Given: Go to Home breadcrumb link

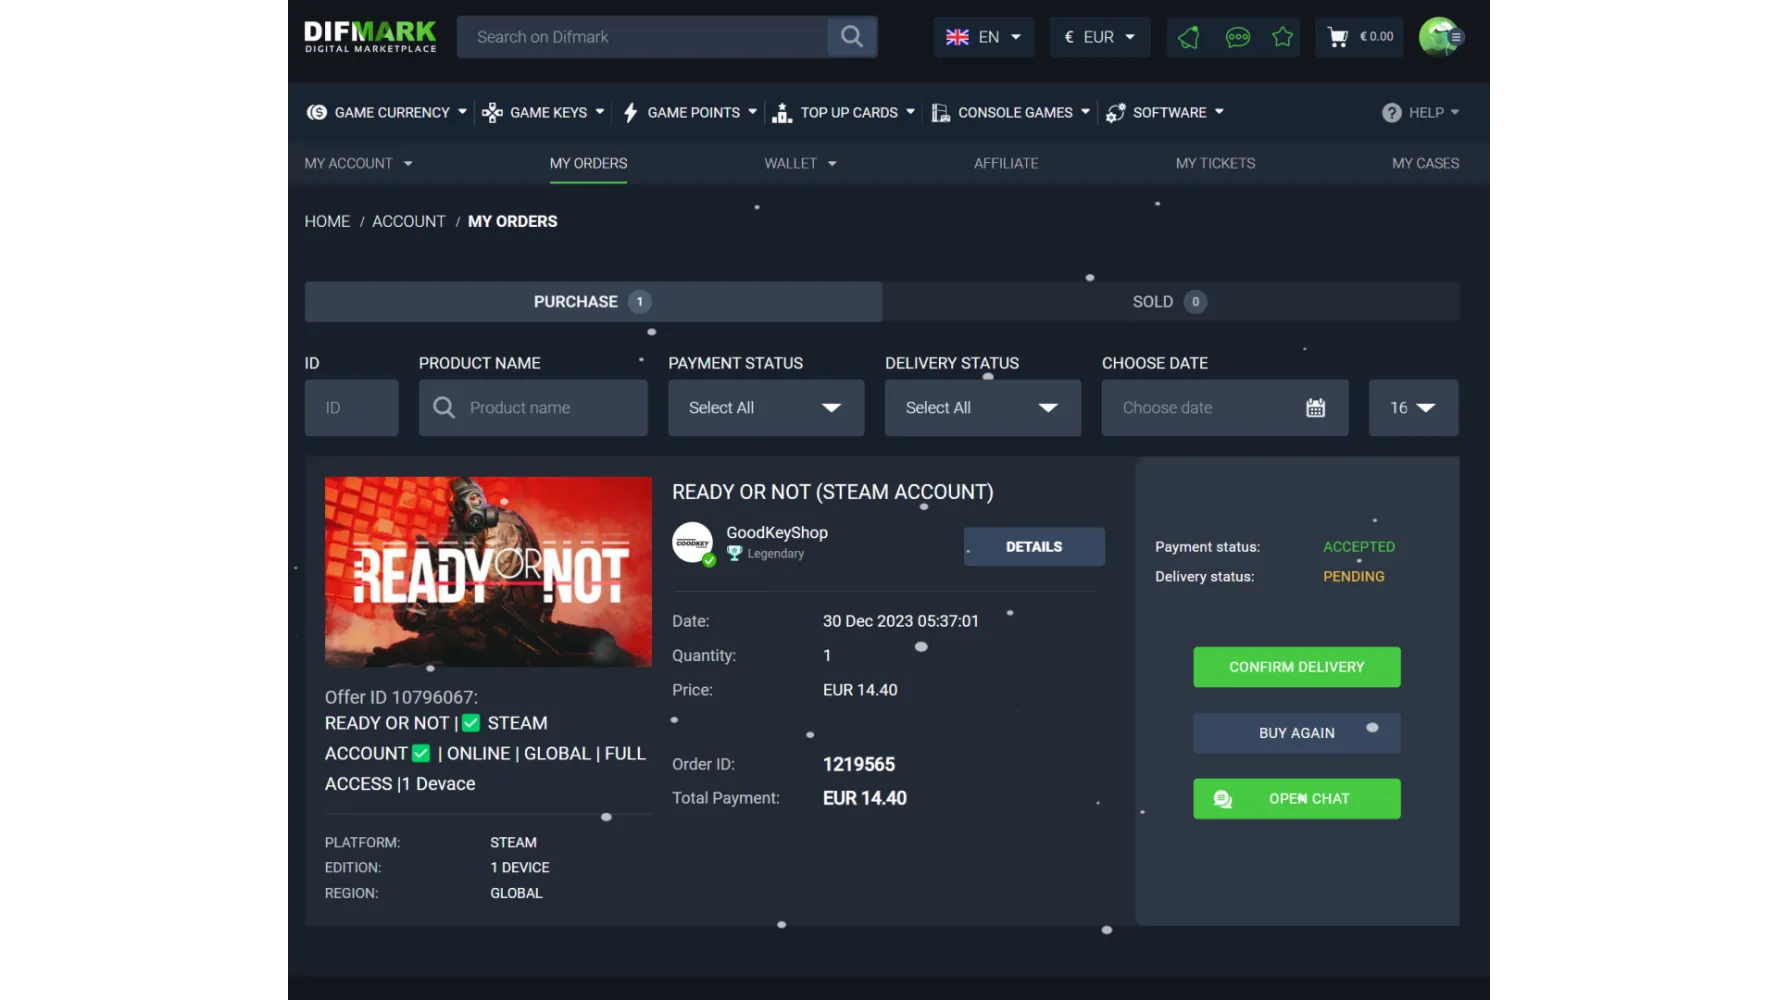Looking at the screenshot, I should 327,221.
